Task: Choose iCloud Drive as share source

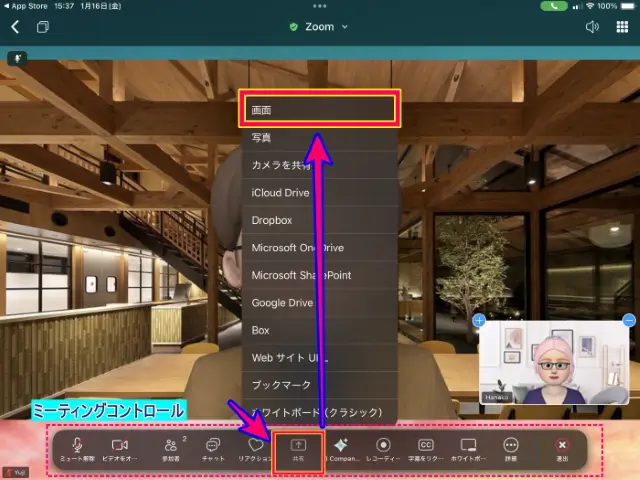Action: 320,193
